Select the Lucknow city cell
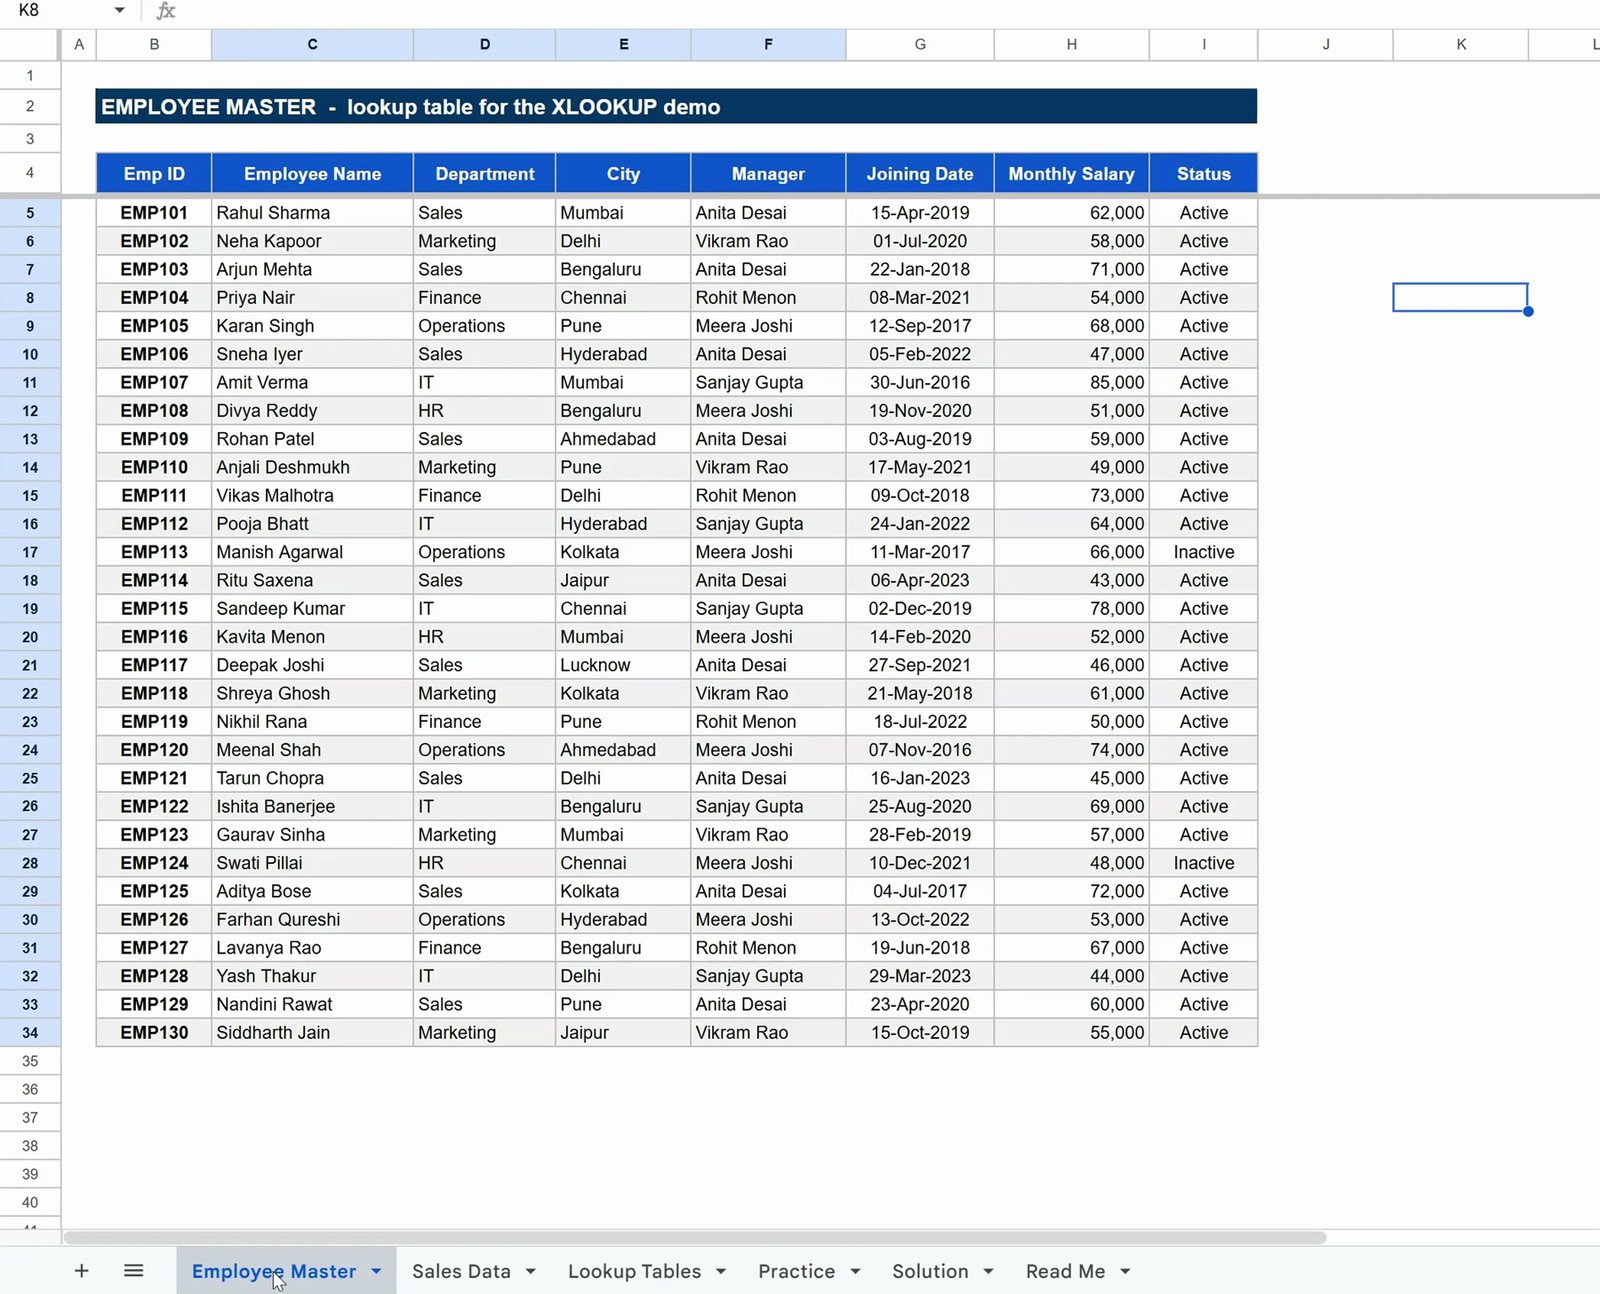The image size is (1600, 1294). [x=623, y=665]
